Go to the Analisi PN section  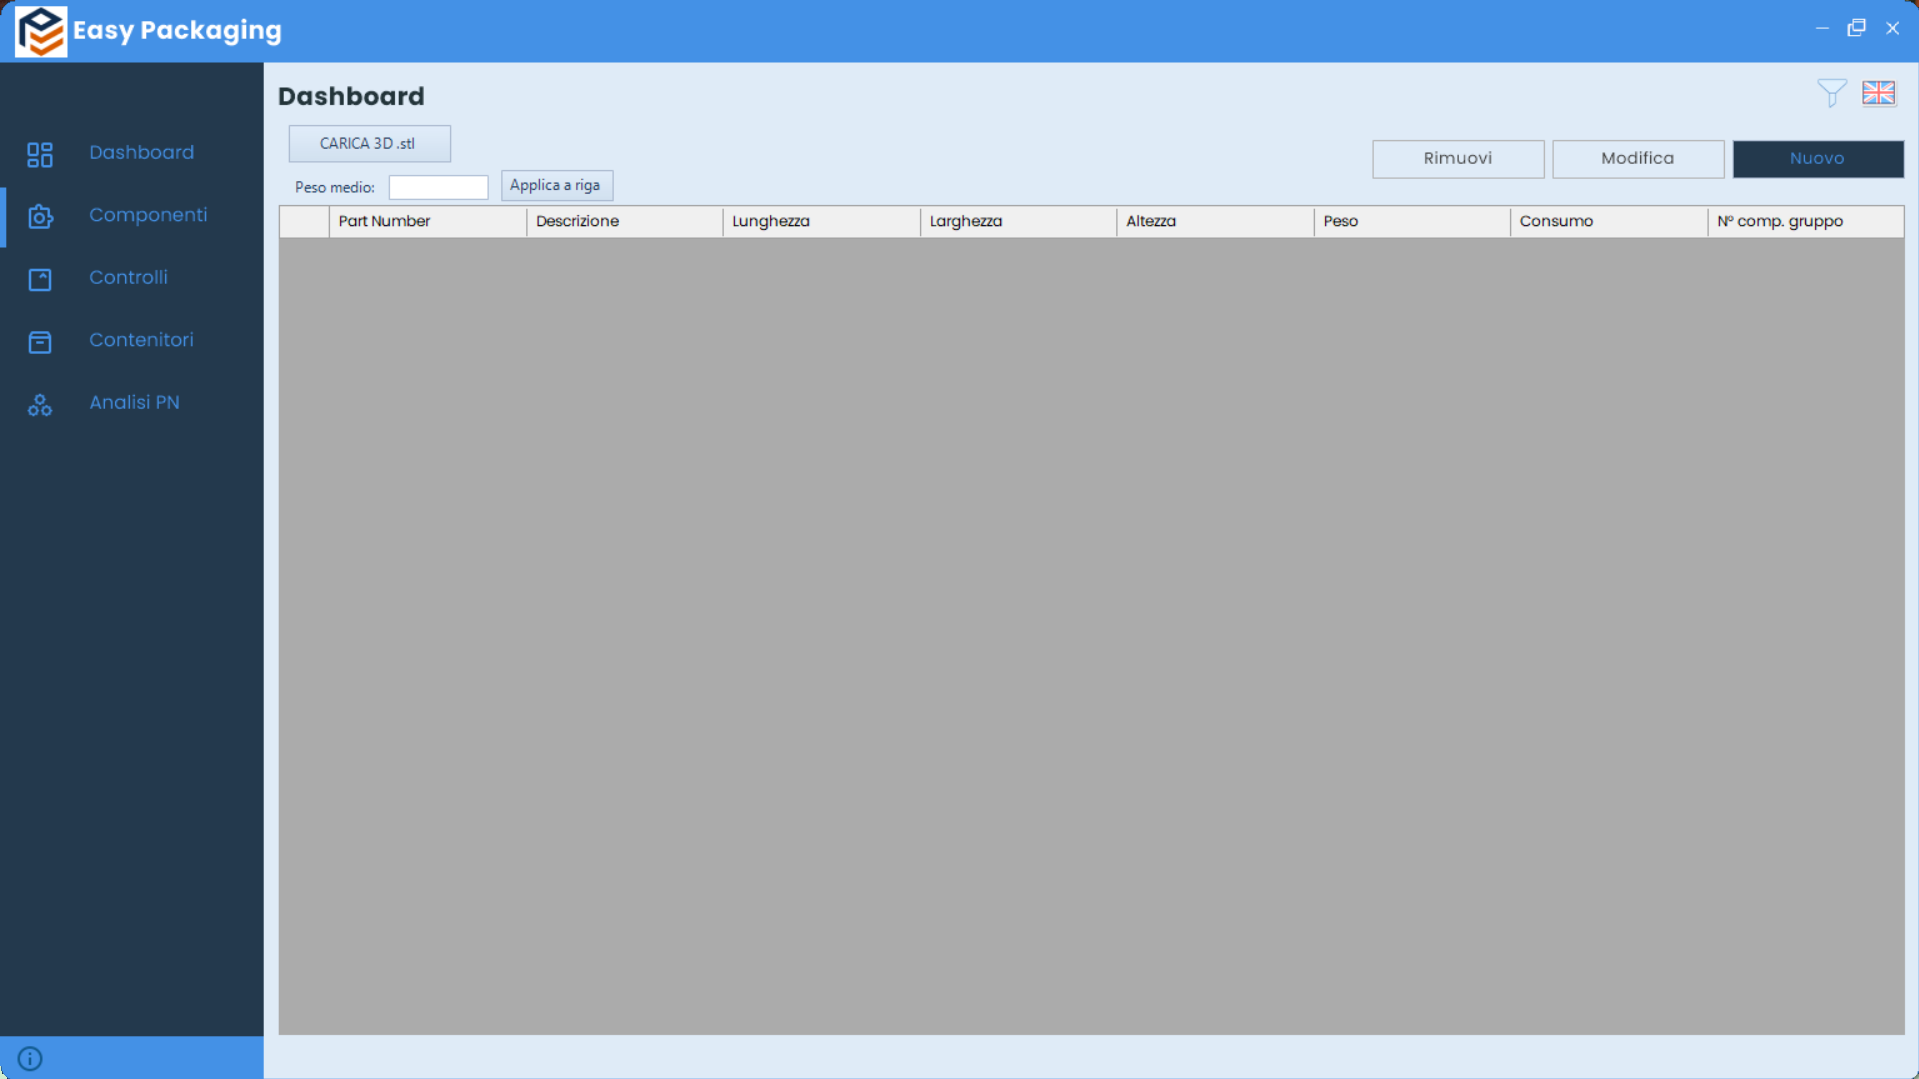pyautogui.click(x=134, y=402)
